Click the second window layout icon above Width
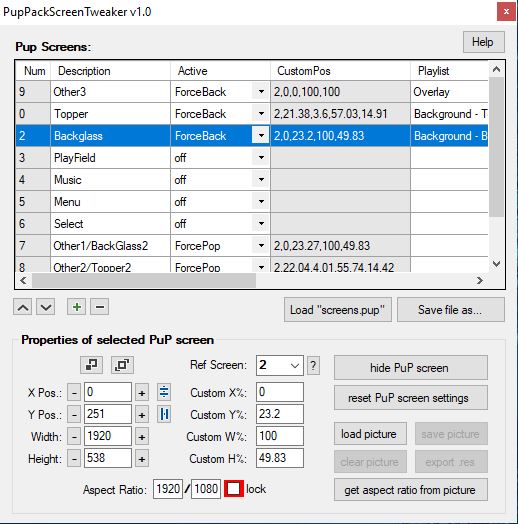This screenshot has width=518, height=524. pos(122,365)
